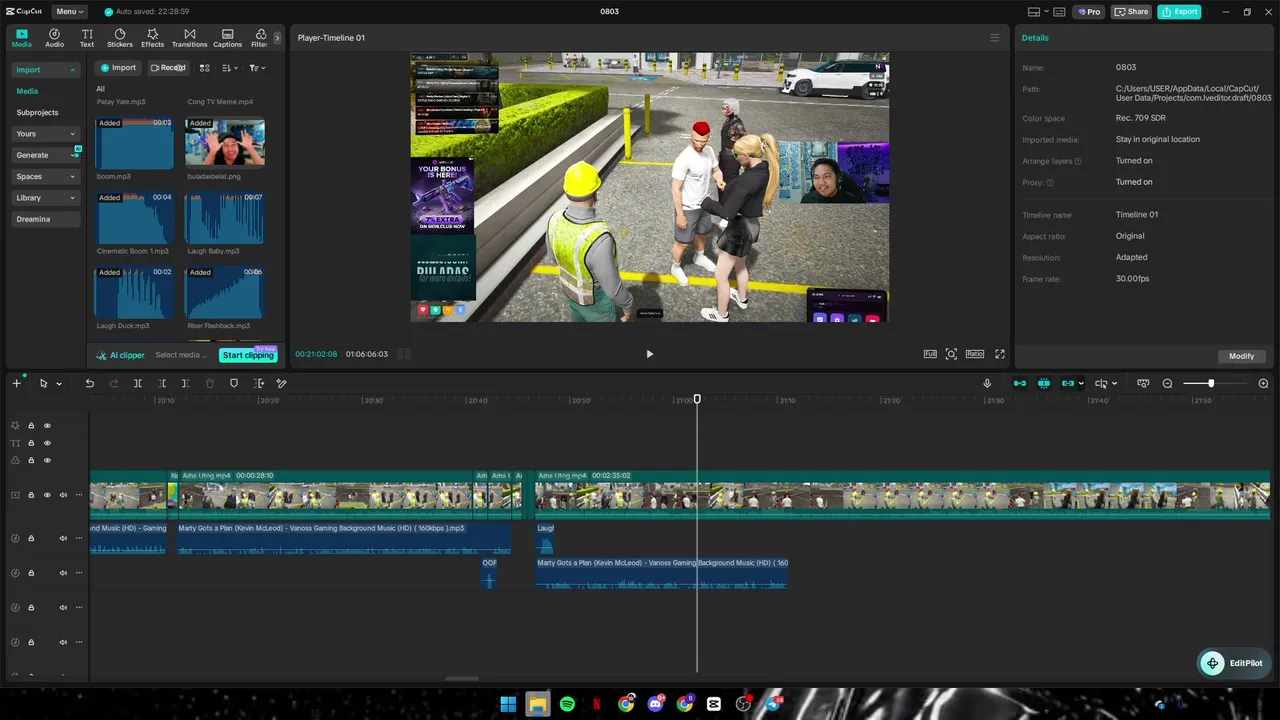Select Subprojects in the sidebar
The height and width of the screenshot is (720, 1280).
click(38, 113)
